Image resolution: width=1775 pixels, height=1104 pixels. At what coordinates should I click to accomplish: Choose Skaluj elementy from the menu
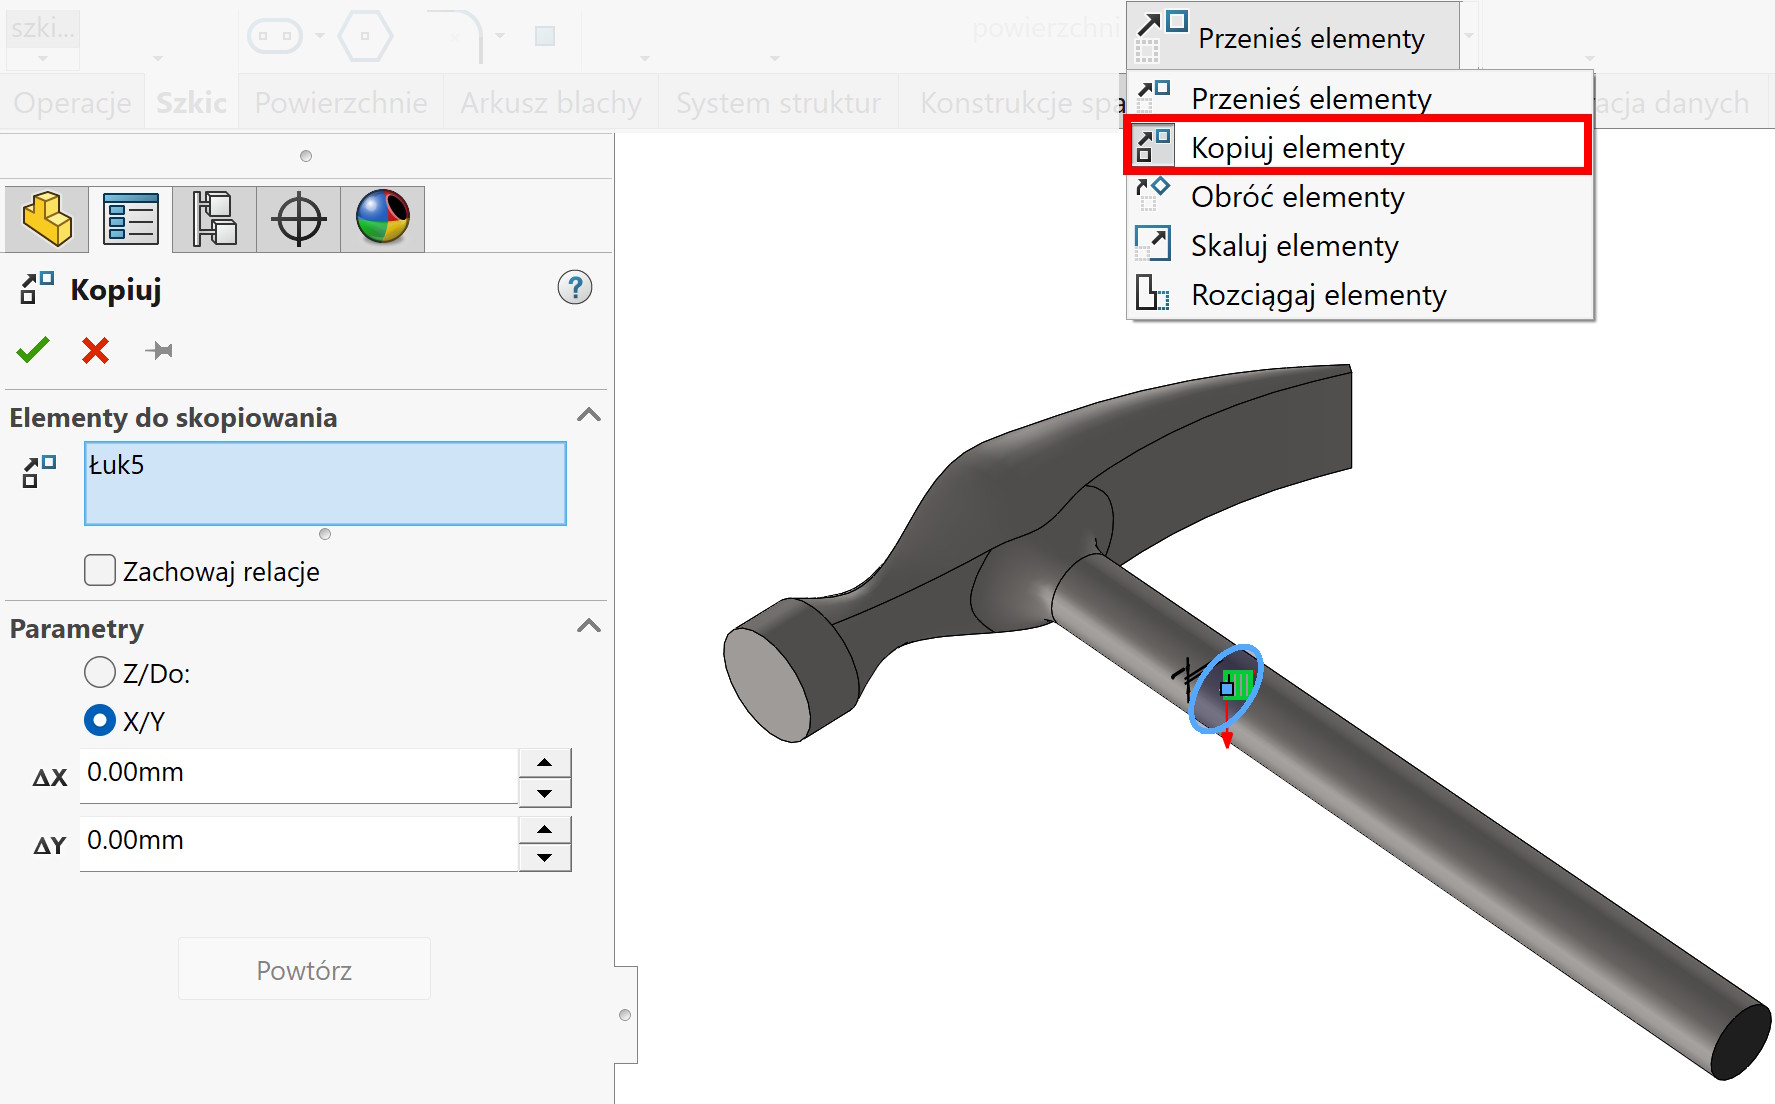coord(1294,246)
